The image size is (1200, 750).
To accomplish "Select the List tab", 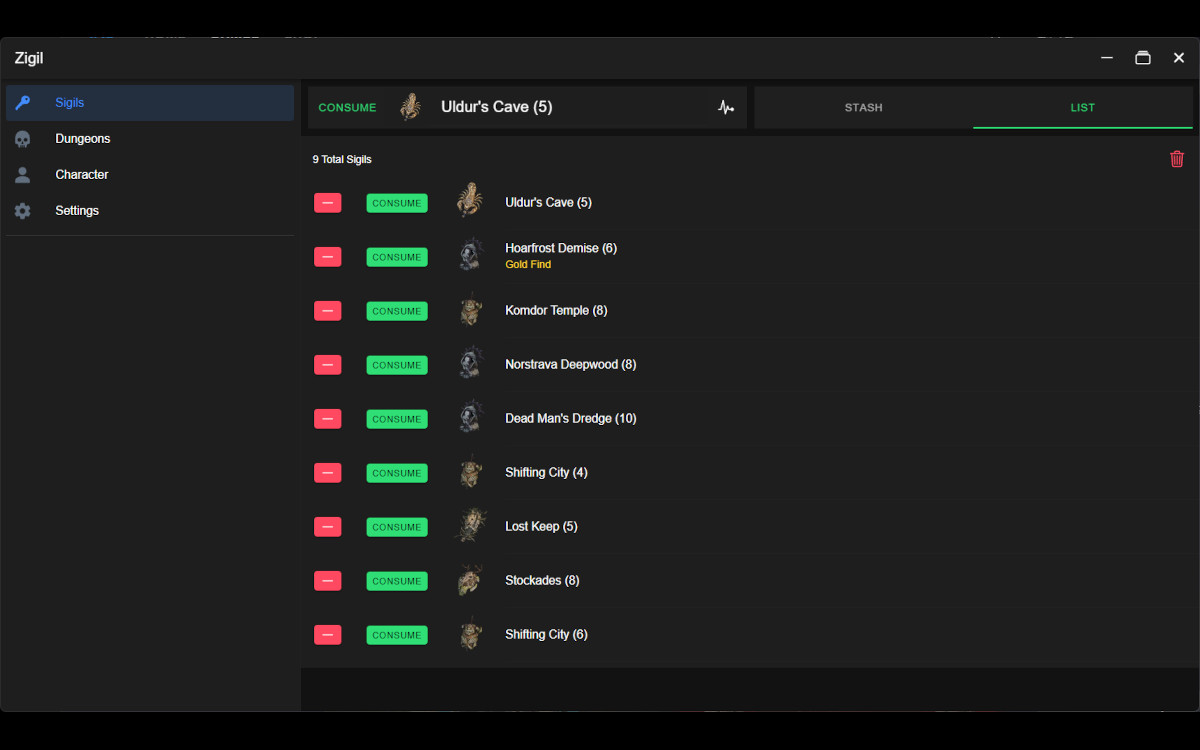I will (1082, 108).
